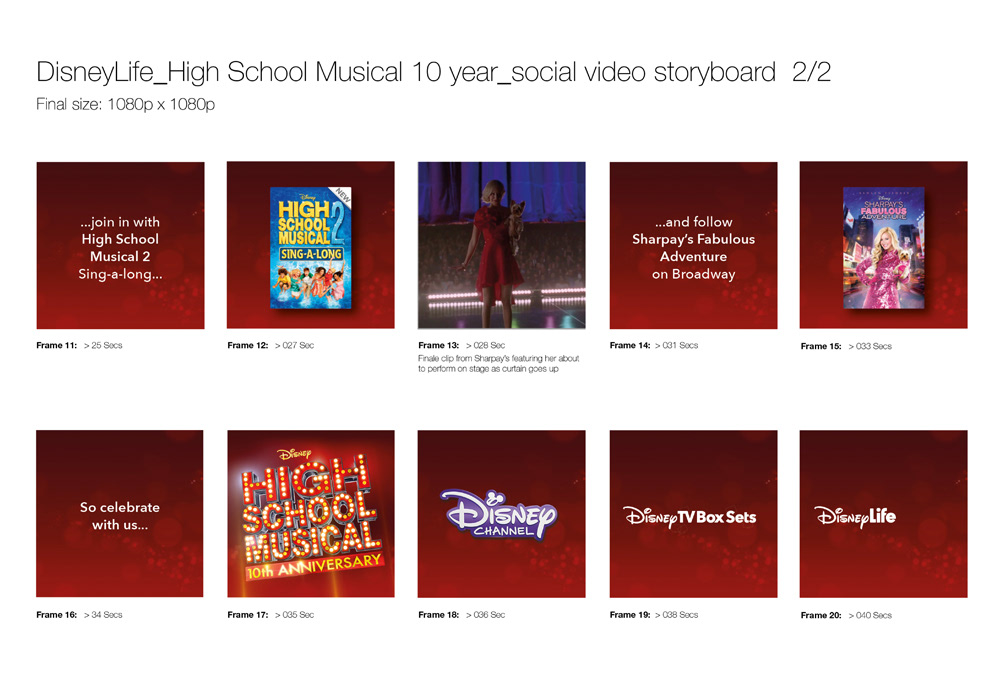Click the DisneyLife logo in Frame 20
Viewport: 1000px width, 700px height.
tap(855, 517)
